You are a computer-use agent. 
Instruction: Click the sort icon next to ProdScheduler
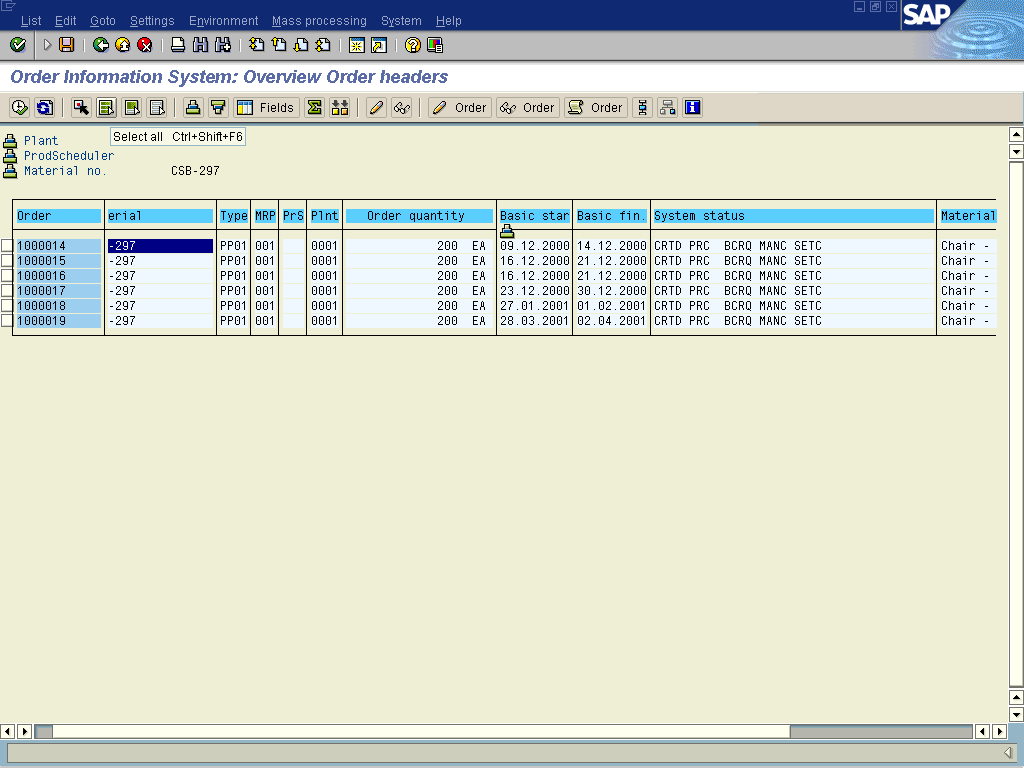click(x=10, y=156)
